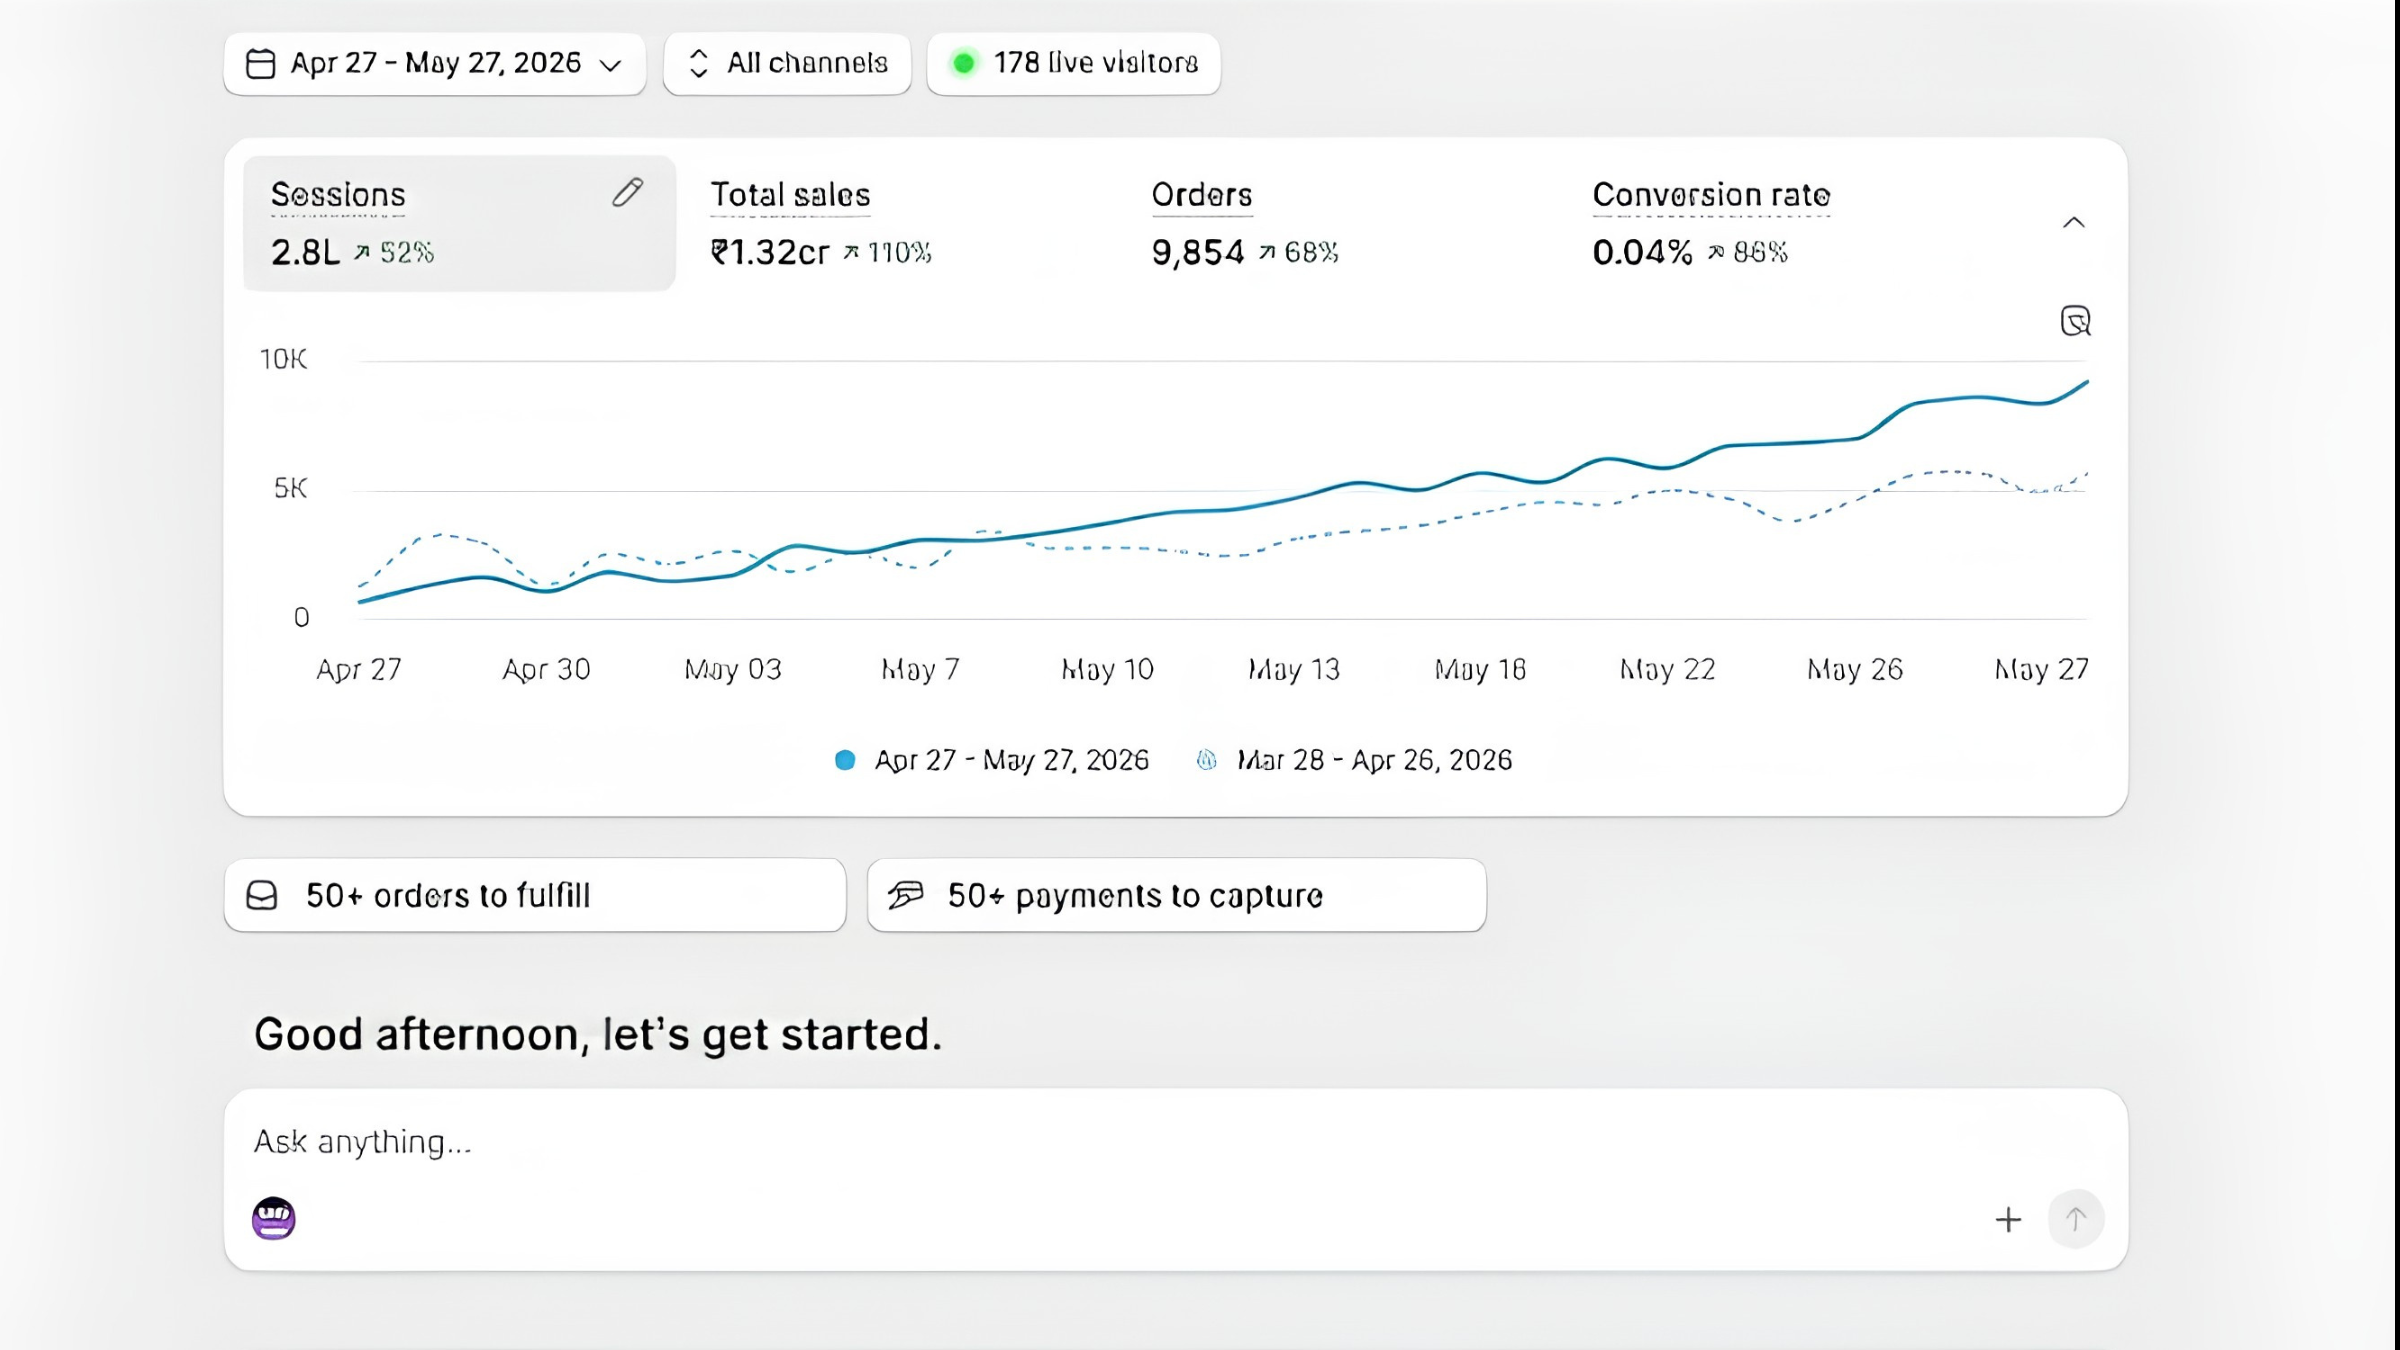Click the inbox icon for orders to fulfill
Screen dimensions: 2400x1350
pos(262,895)
